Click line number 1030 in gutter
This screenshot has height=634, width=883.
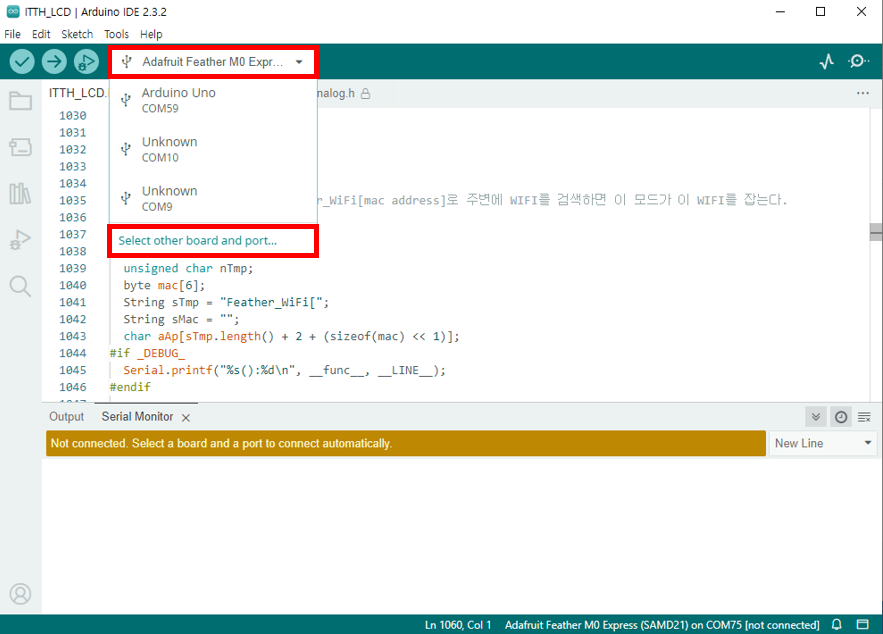[x=73, y=115]
